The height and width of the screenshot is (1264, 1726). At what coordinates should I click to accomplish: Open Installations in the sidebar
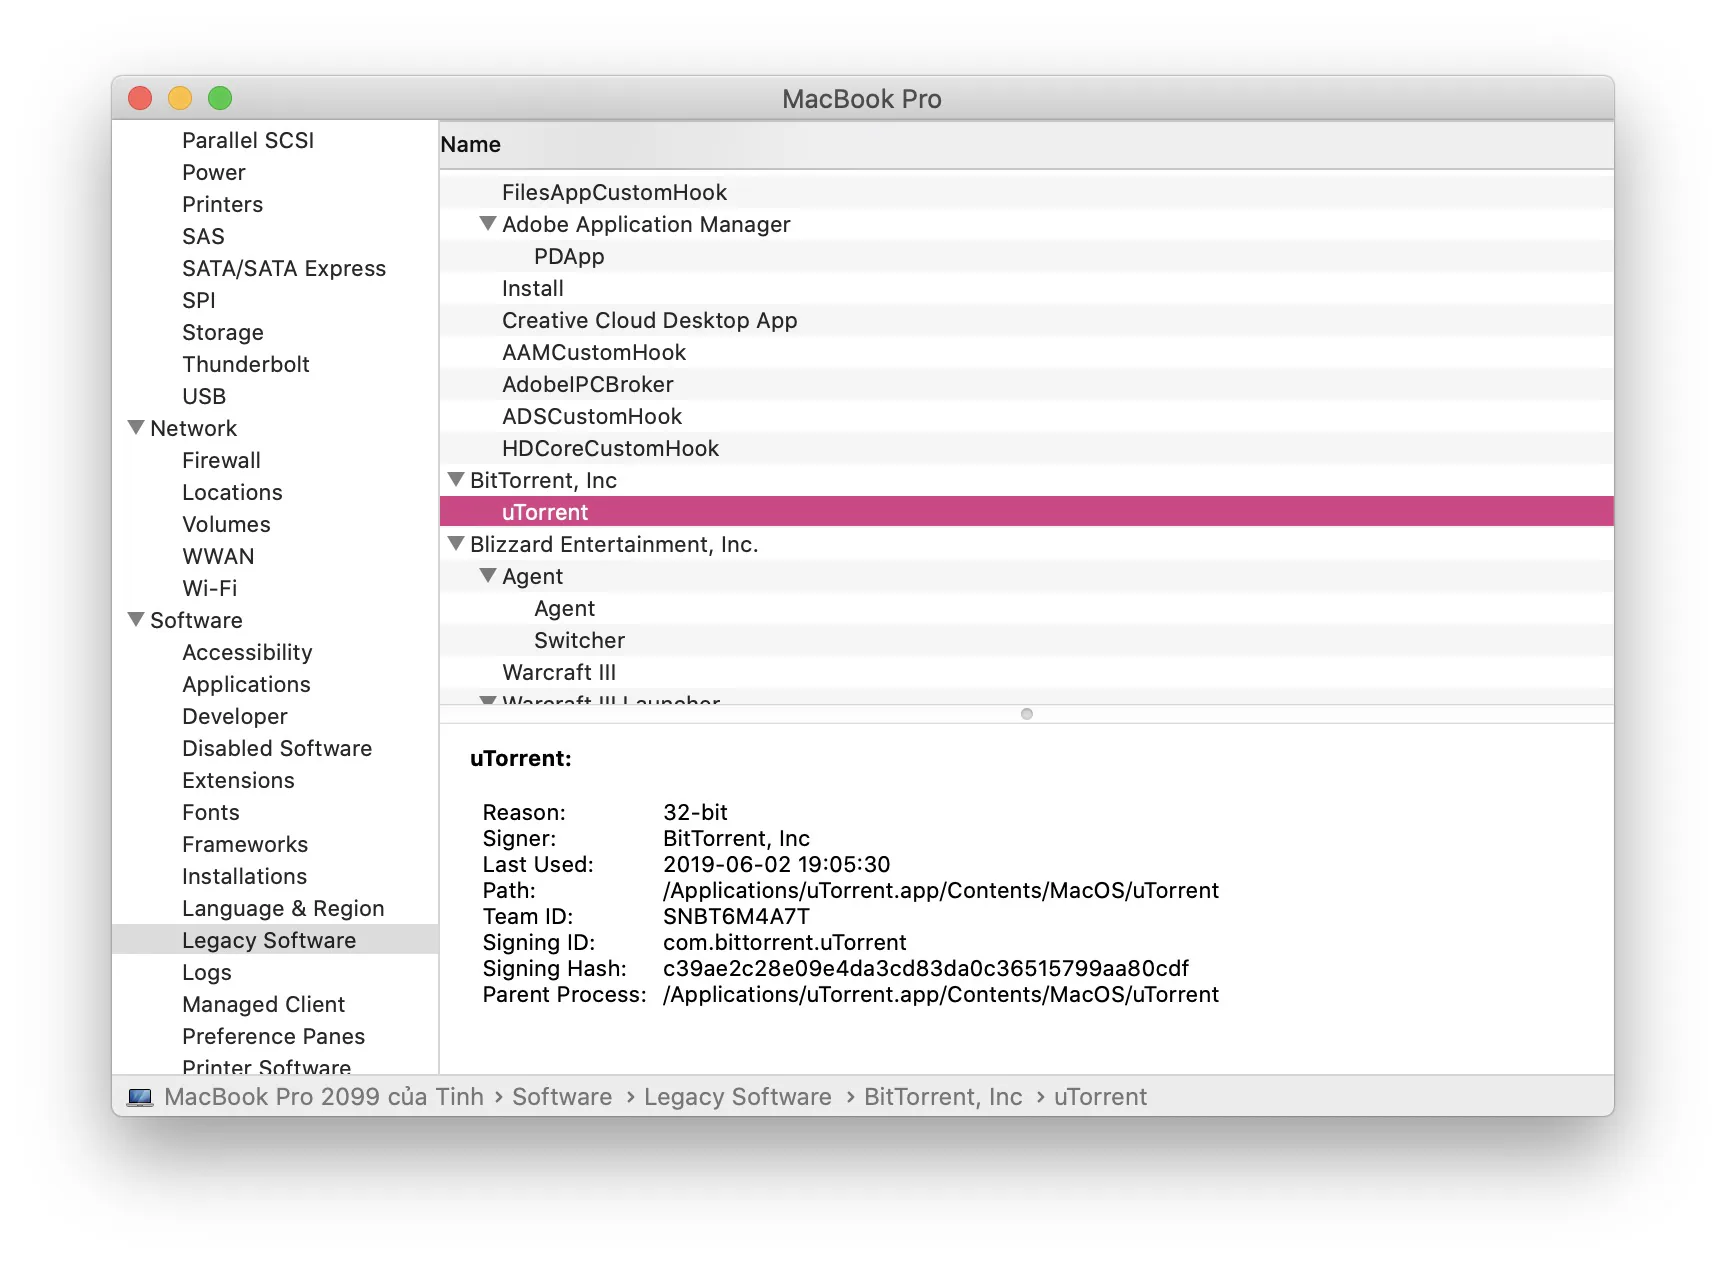pos(244,876)
